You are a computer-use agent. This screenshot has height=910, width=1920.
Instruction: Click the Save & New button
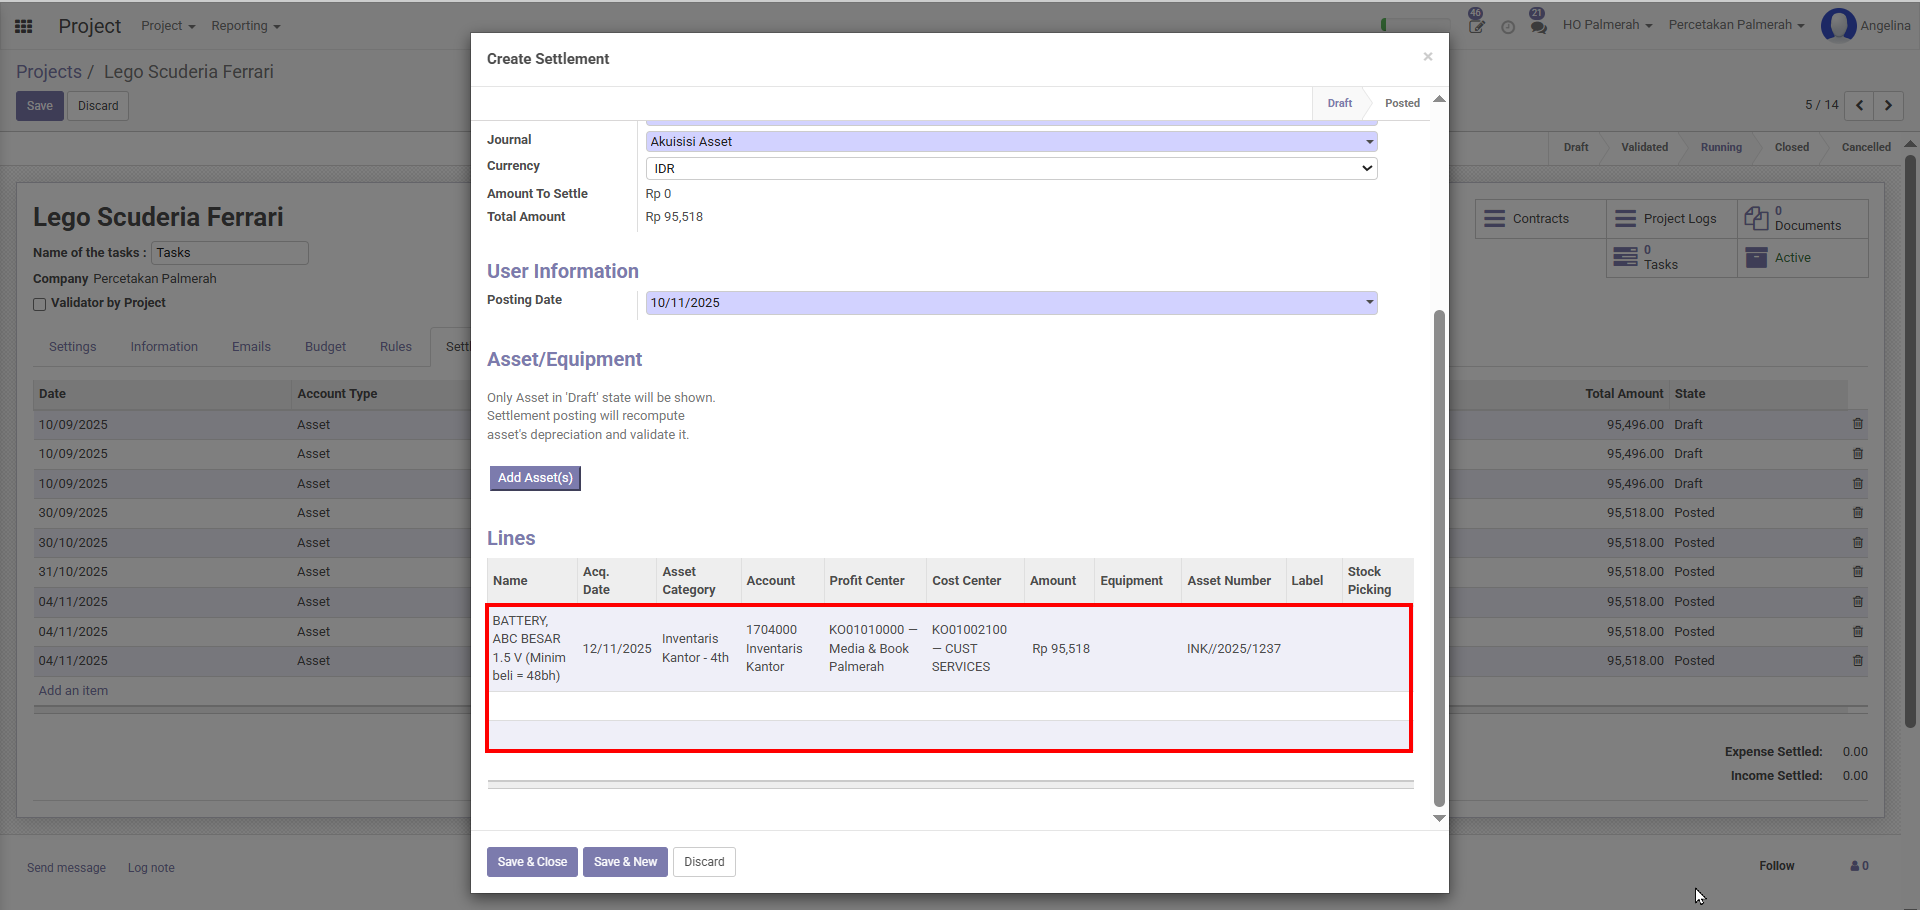[x=625, y=862]
